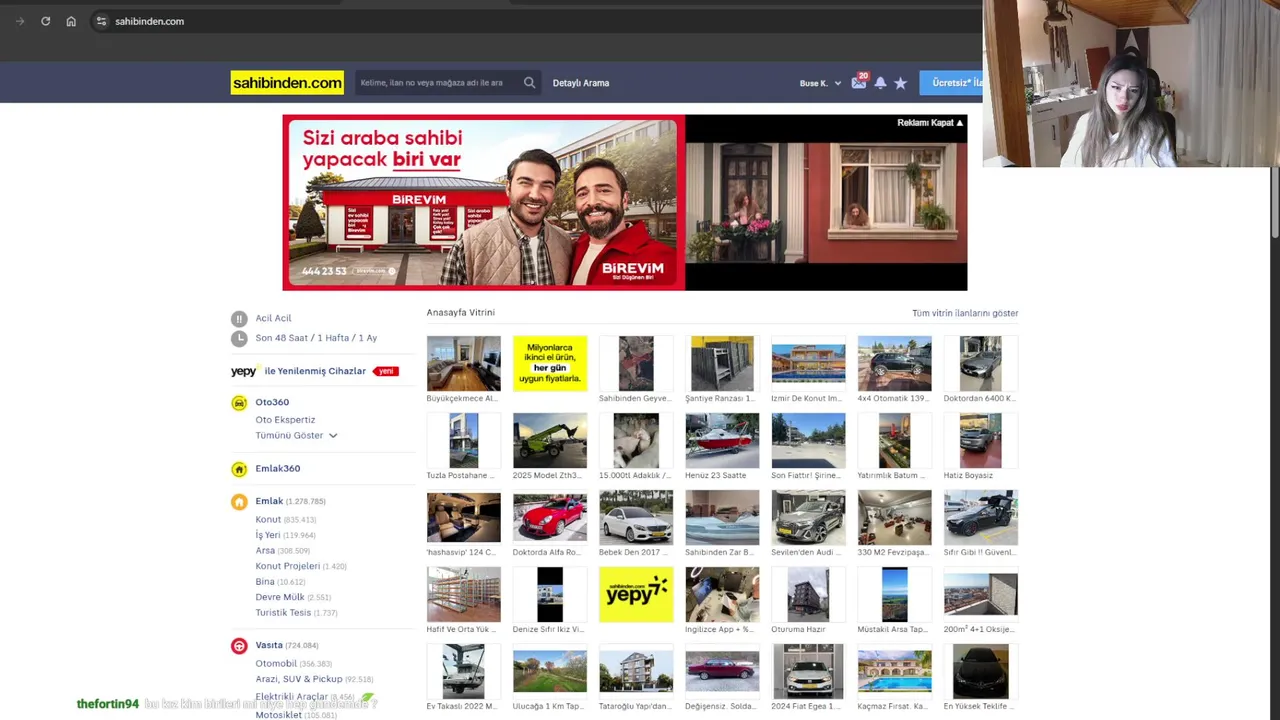This screenshot has width=1280, height=720.
Task: Open Sevilen'den Audi listing thumbnail
Action: coord(808,517)
